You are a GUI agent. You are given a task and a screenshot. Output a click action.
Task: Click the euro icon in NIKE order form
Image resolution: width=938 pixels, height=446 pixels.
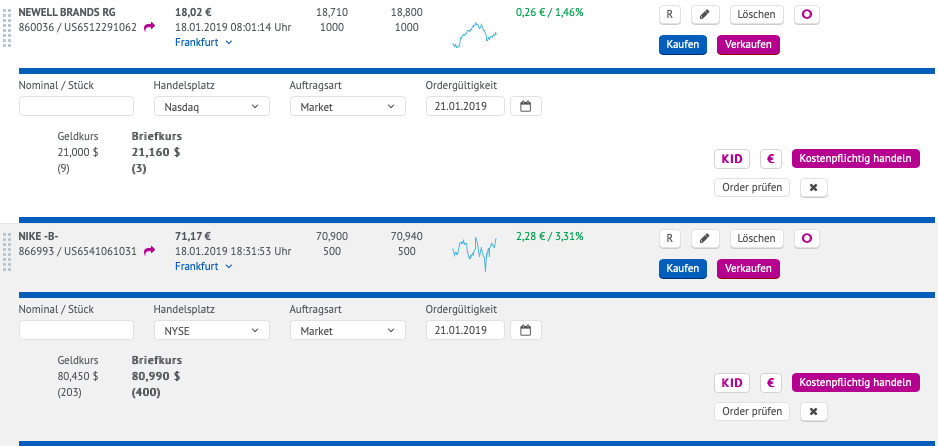click(x=771, y=383)
